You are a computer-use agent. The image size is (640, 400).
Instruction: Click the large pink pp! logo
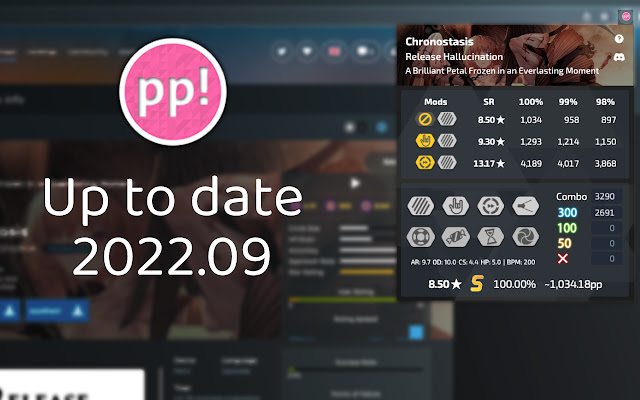click(173, 91)
